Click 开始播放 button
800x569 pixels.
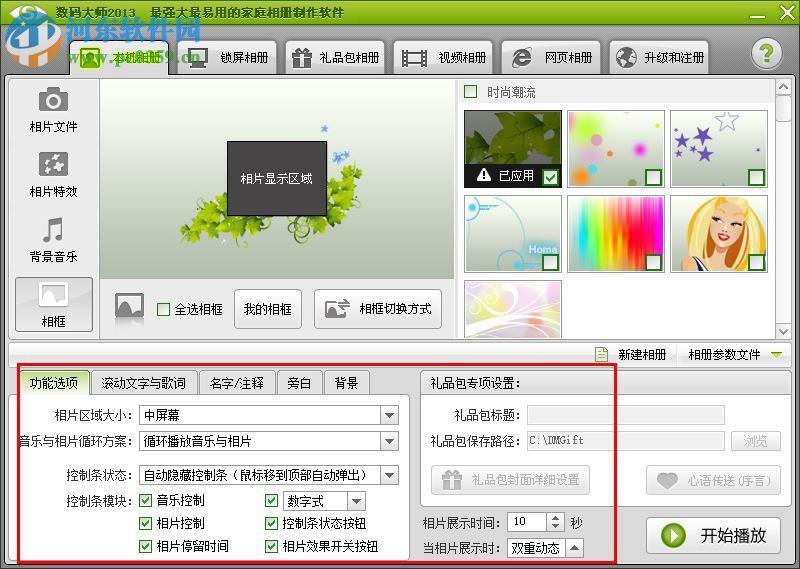click(713, 535)
